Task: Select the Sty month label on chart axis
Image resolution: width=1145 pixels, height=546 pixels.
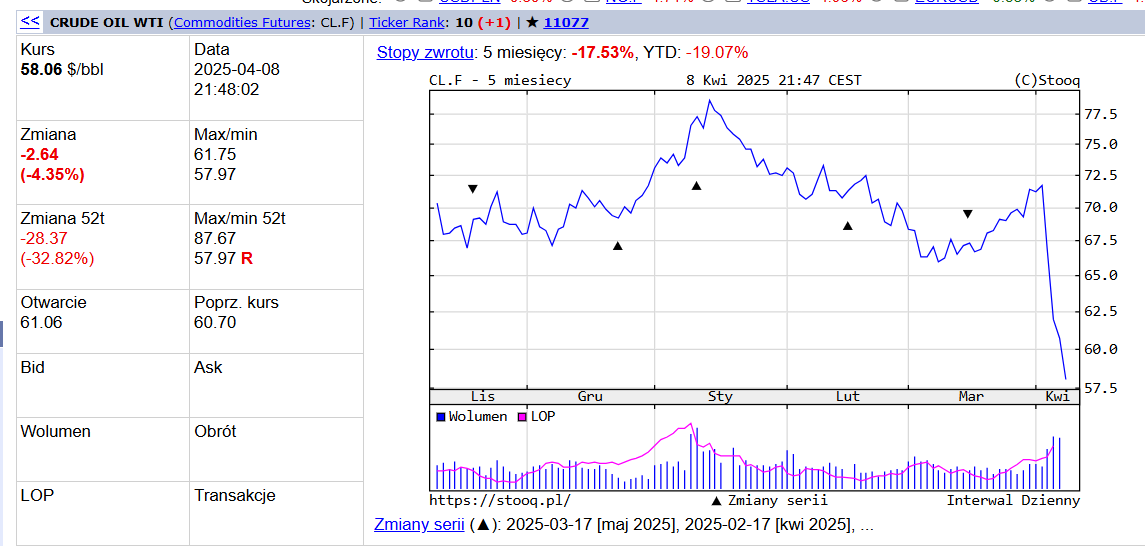Action: tap(720, 396)
